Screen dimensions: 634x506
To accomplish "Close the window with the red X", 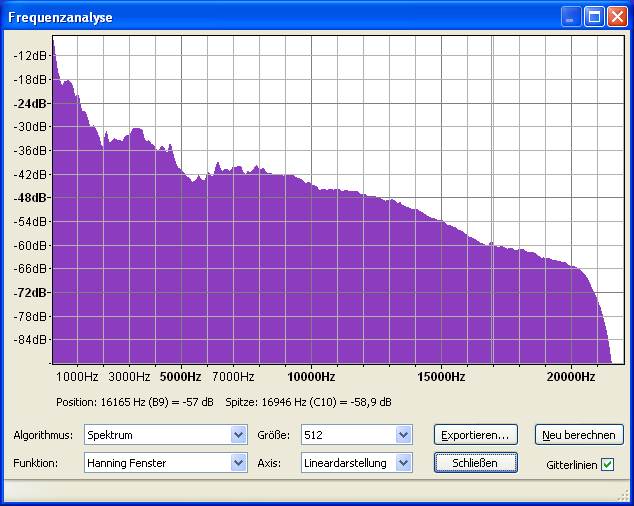I will [x=617, y=17].
